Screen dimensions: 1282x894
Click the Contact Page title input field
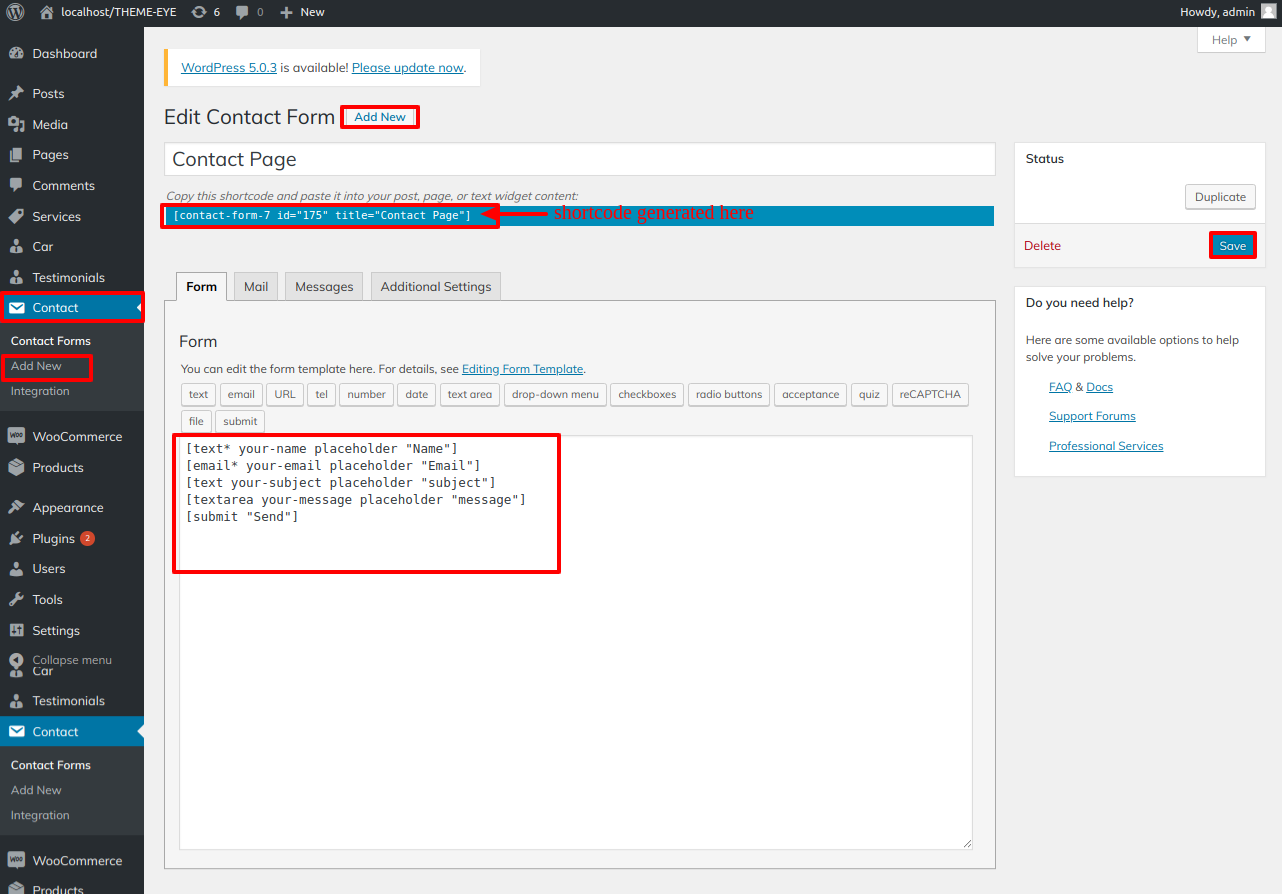[x=579, y=160]
